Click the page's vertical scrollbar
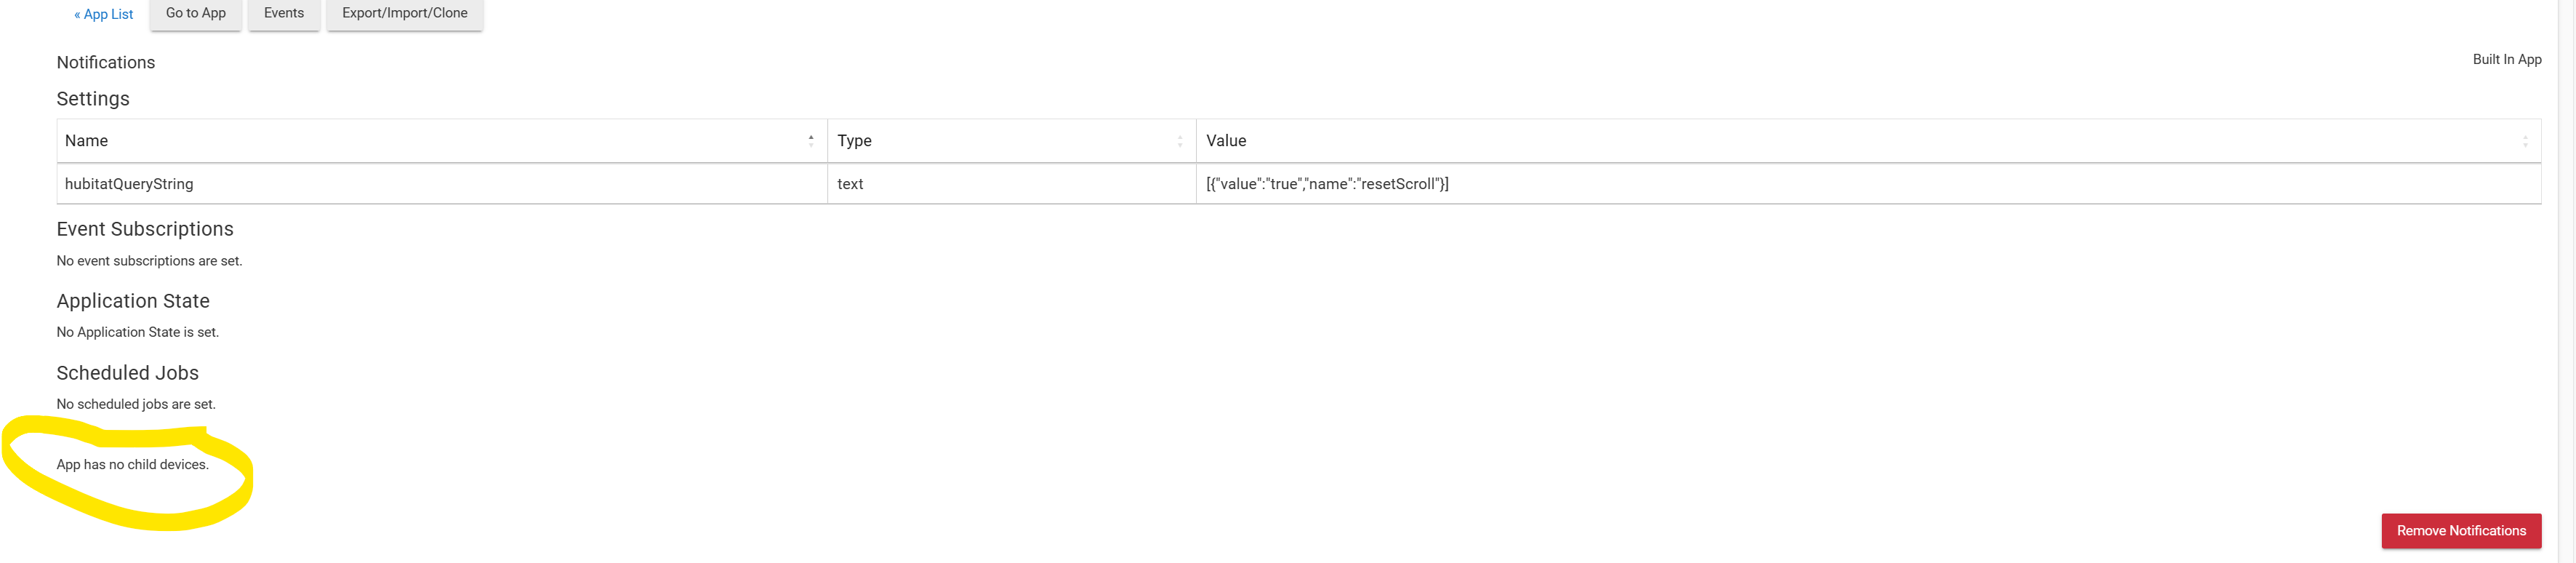 [x=2566, y=281]
